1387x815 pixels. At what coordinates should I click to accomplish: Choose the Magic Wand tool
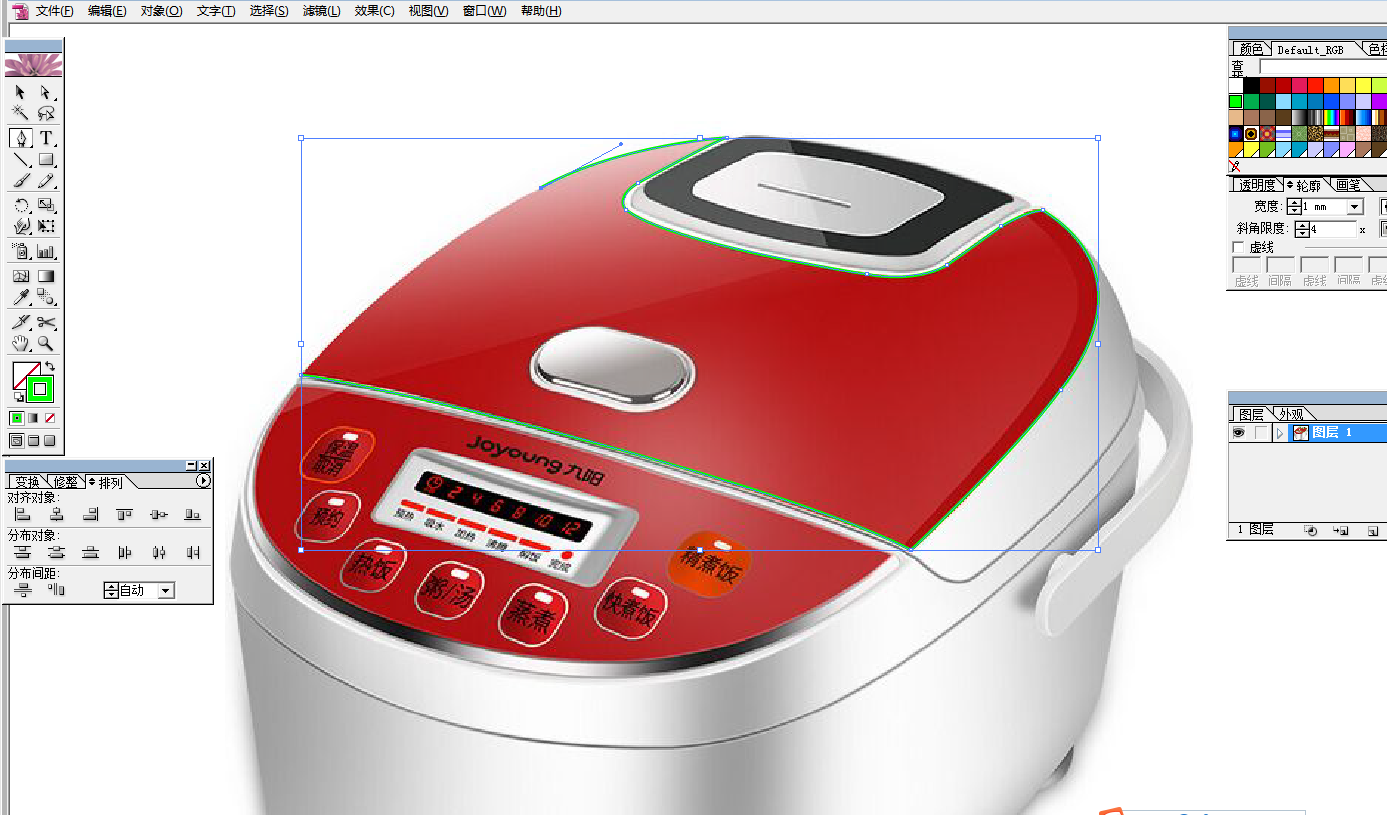point(20,113)
